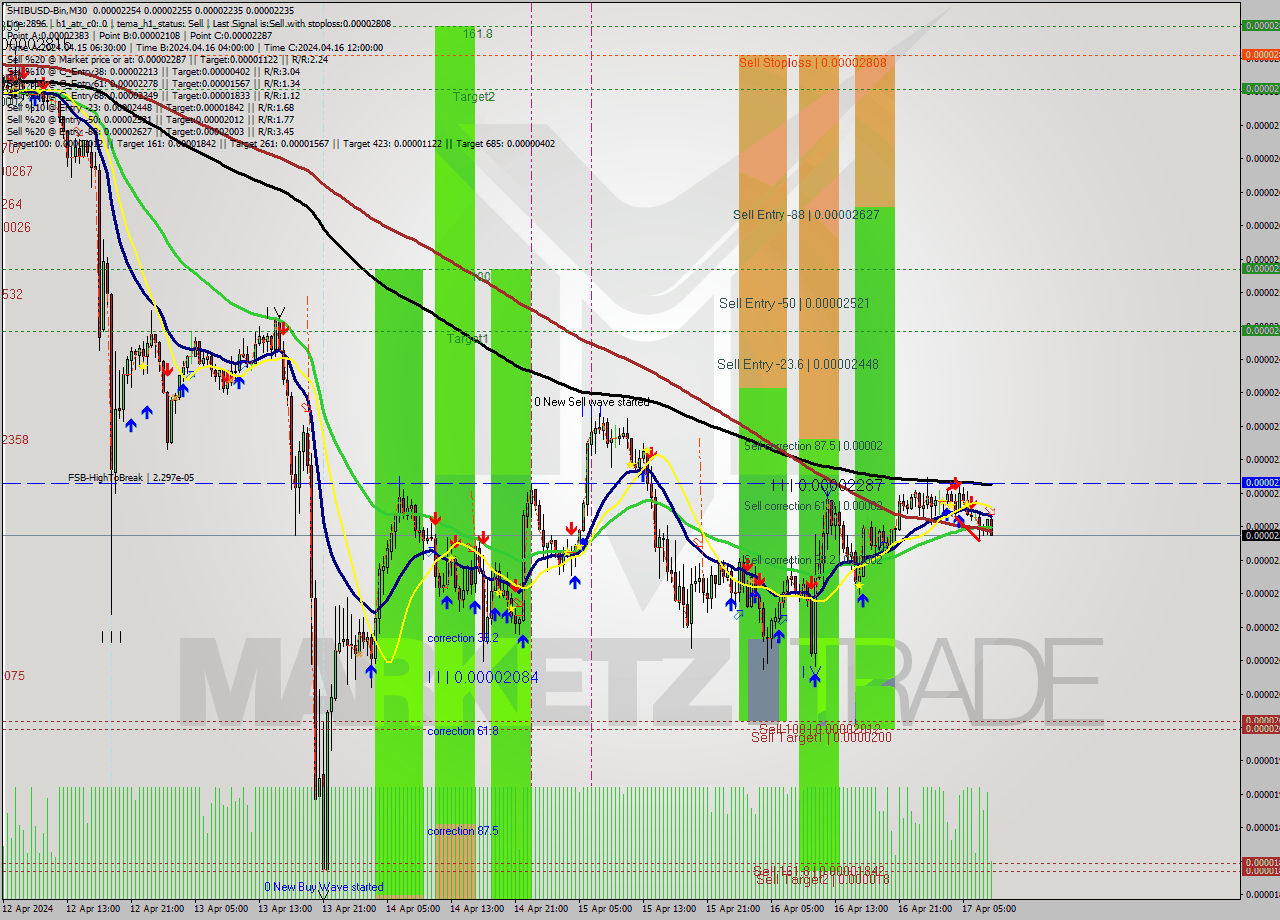Click the '14 Apr 13:00' time axis label

pos(477,908)
